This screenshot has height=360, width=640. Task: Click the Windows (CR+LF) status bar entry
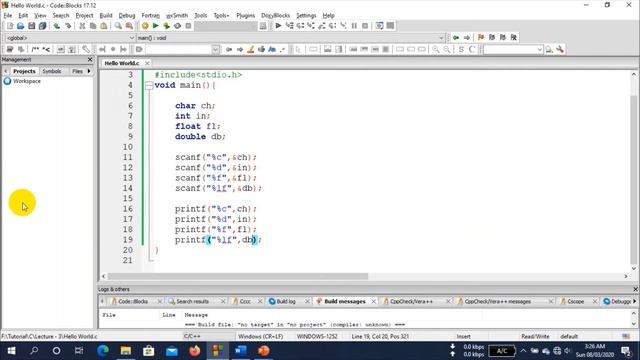click(x=260, y=336)
